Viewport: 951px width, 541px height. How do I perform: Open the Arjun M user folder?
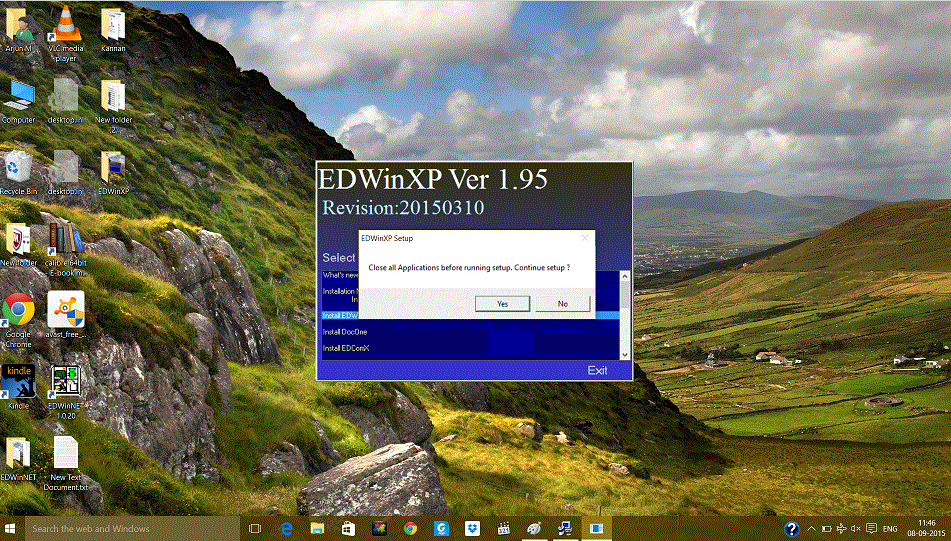click(x=18, y=30)
